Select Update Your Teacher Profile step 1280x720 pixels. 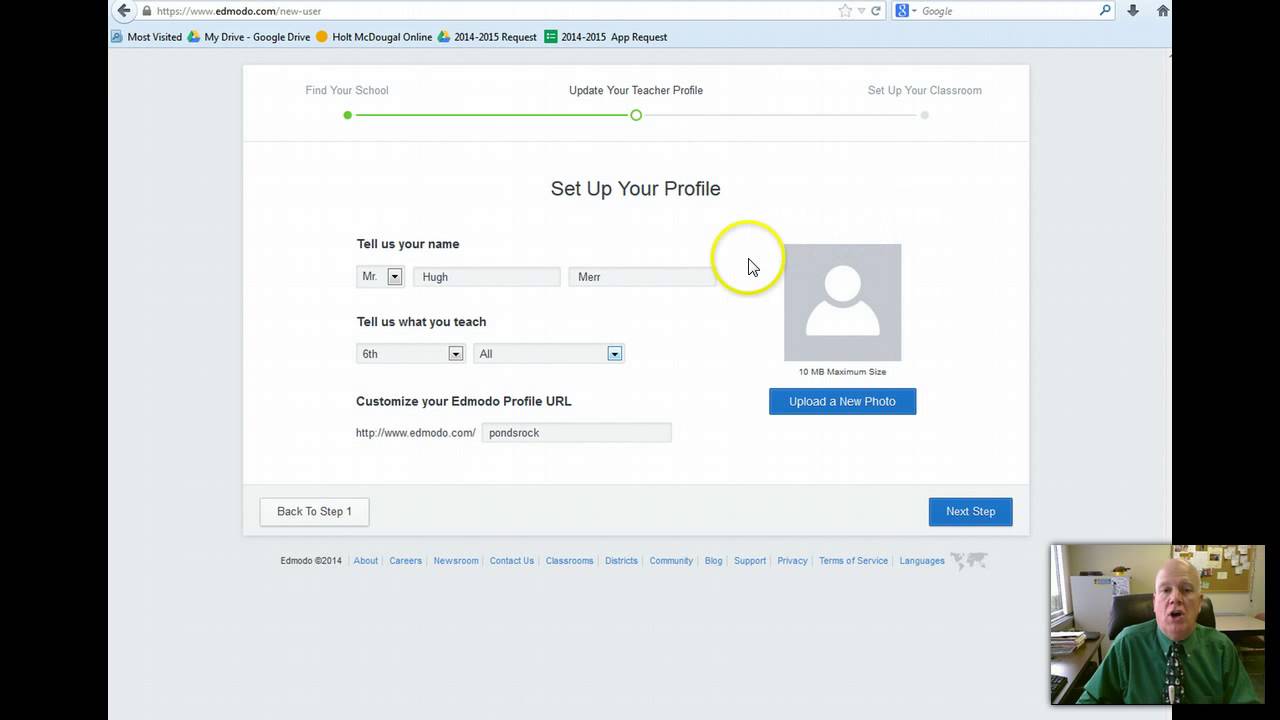pos(636,90)
